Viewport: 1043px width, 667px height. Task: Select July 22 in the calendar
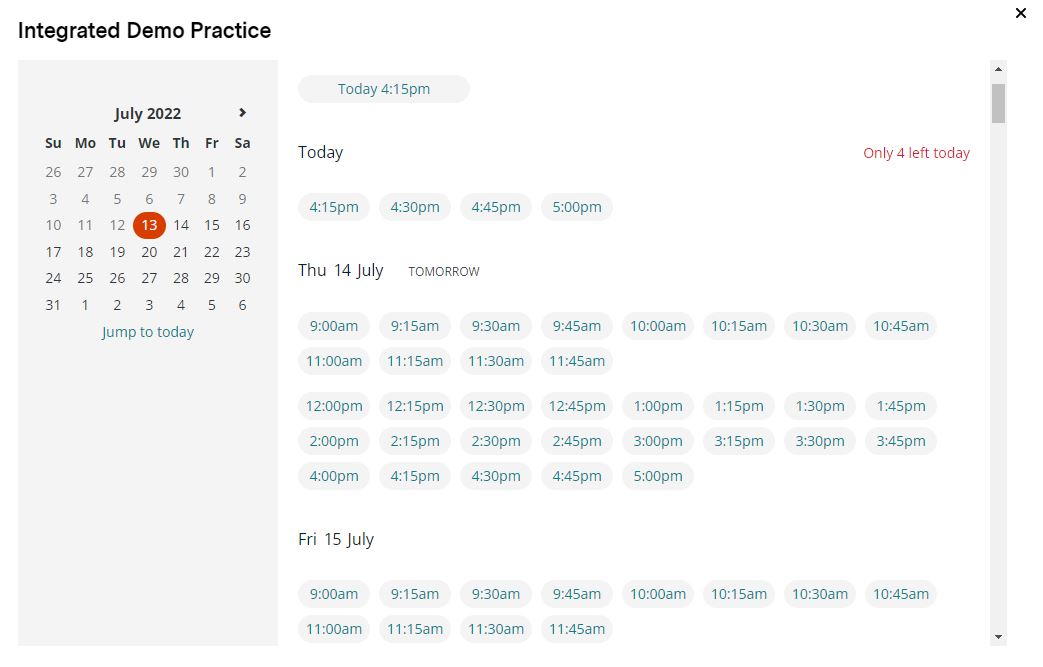(x=212, y=252)
